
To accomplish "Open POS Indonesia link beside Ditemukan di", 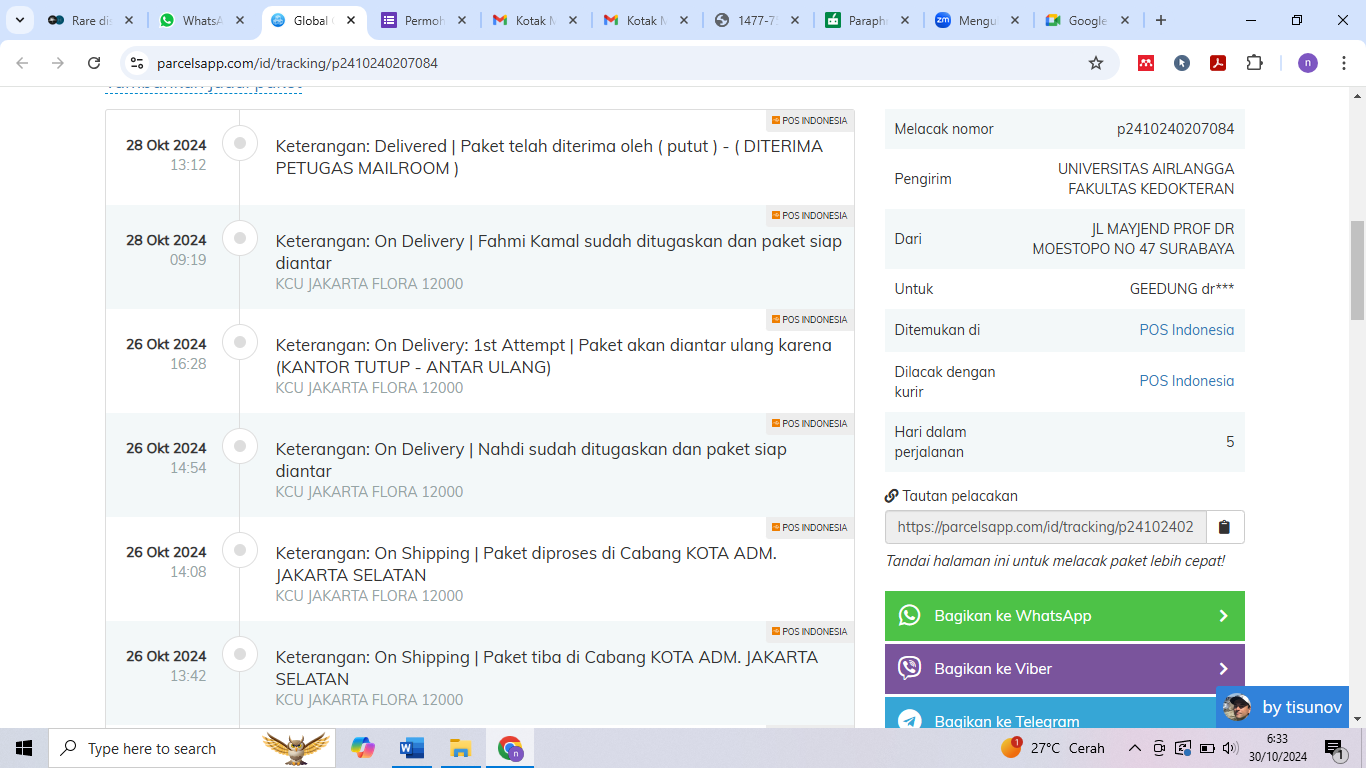I will [1186, 330].
